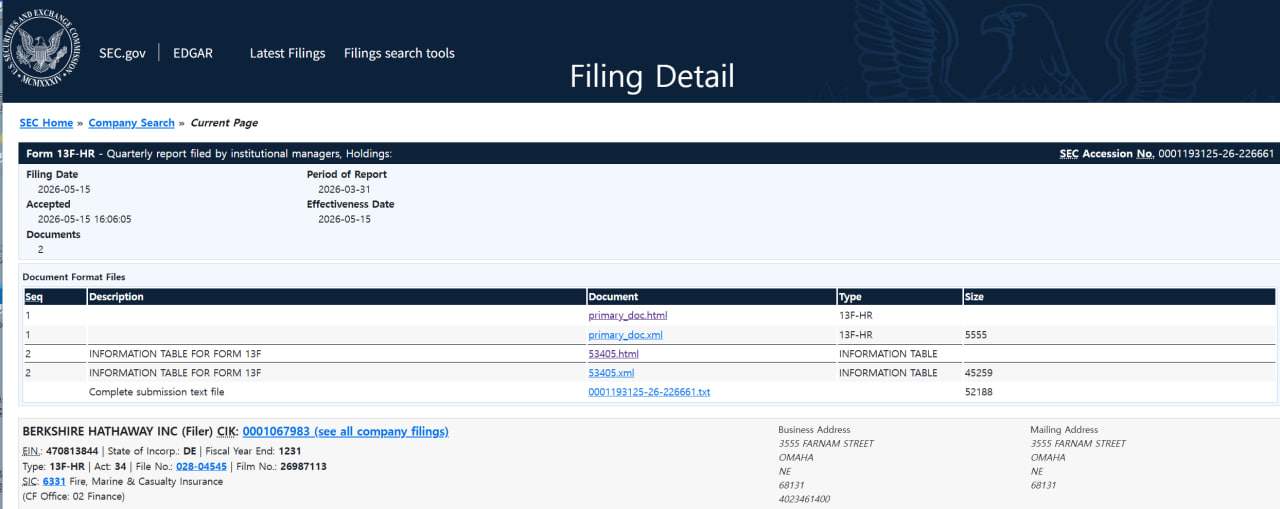Open complete submission file 0001193125-26-226661.txt

pyautogui.click(x=649, y=392)
